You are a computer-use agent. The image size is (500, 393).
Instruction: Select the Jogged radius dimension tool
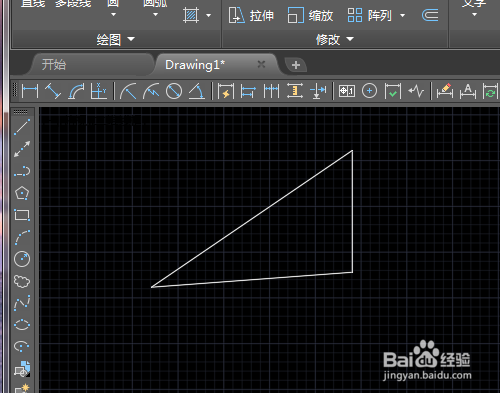pos(151,91)
